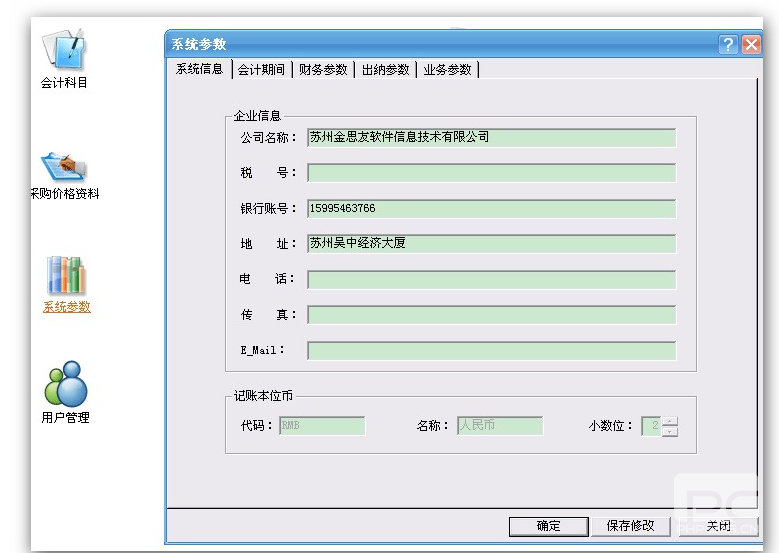Open the 用户管理 users icon
779x553 pixels.
click(65, 385)
